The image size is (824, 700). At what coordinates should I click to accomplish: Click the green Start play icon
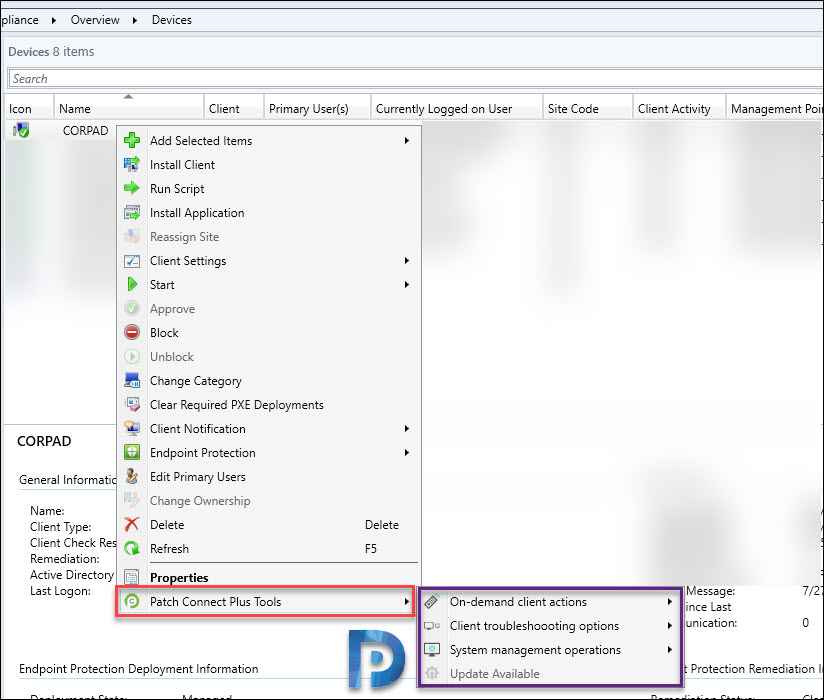(x=132, y=284)
